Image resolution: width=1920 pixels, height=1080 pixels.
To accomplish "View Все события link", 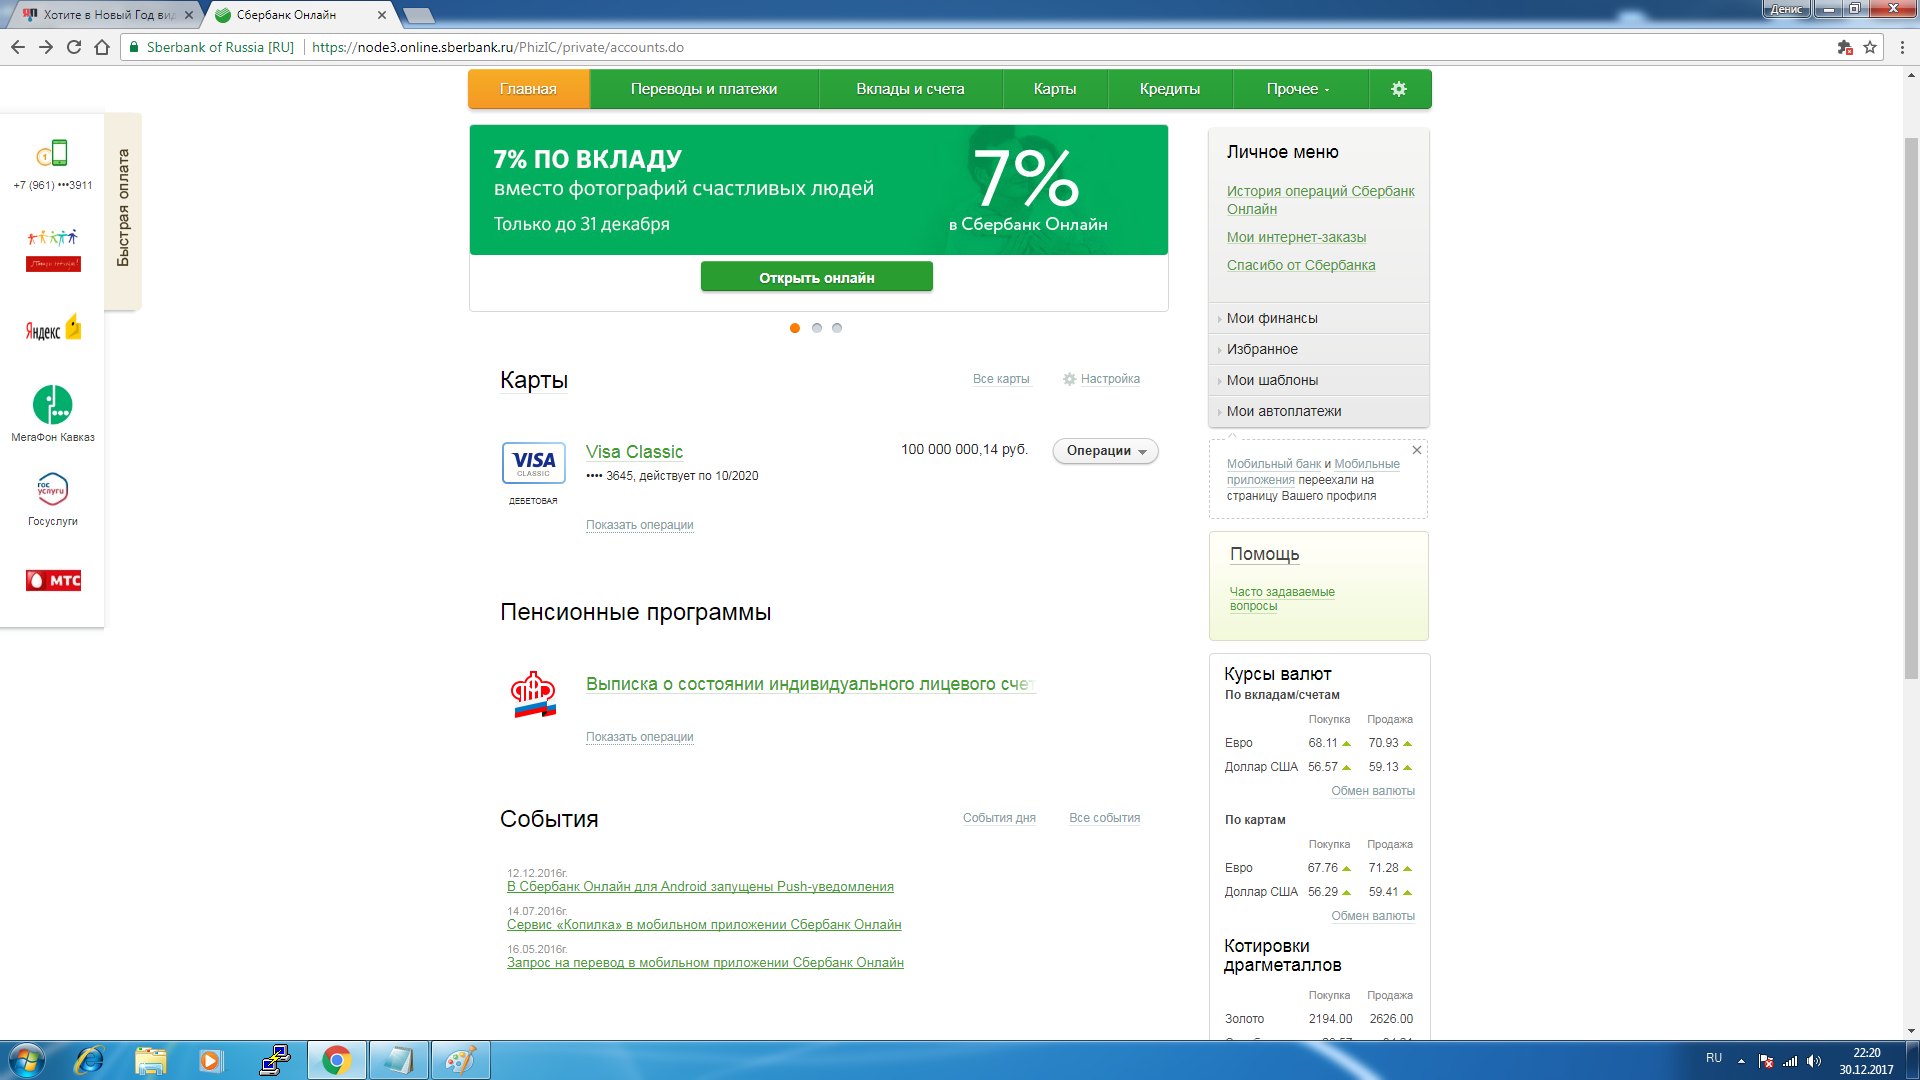I will [x=1104, y=818].
